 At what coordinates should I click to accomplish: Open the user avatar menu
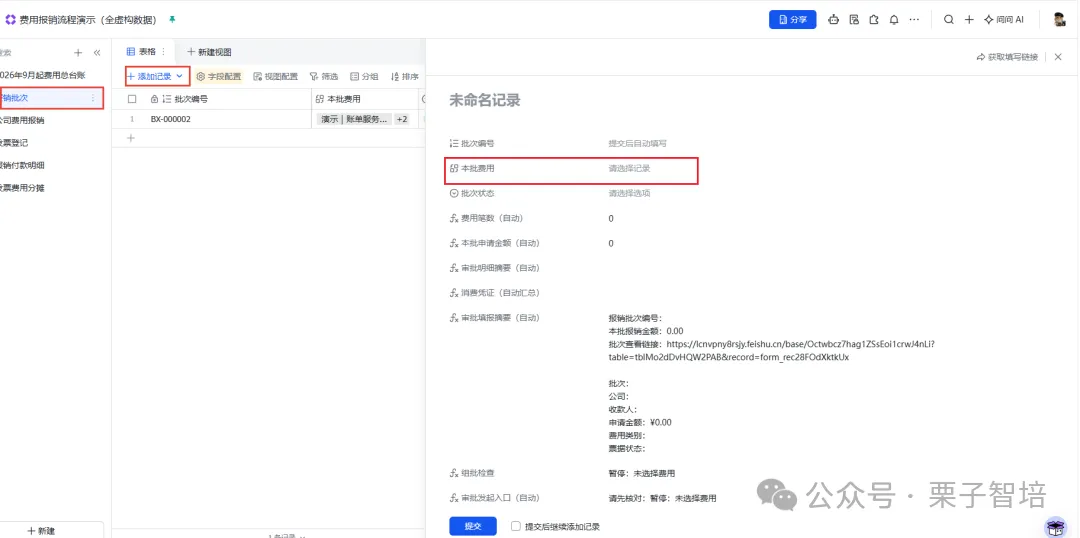(1059, 19)
